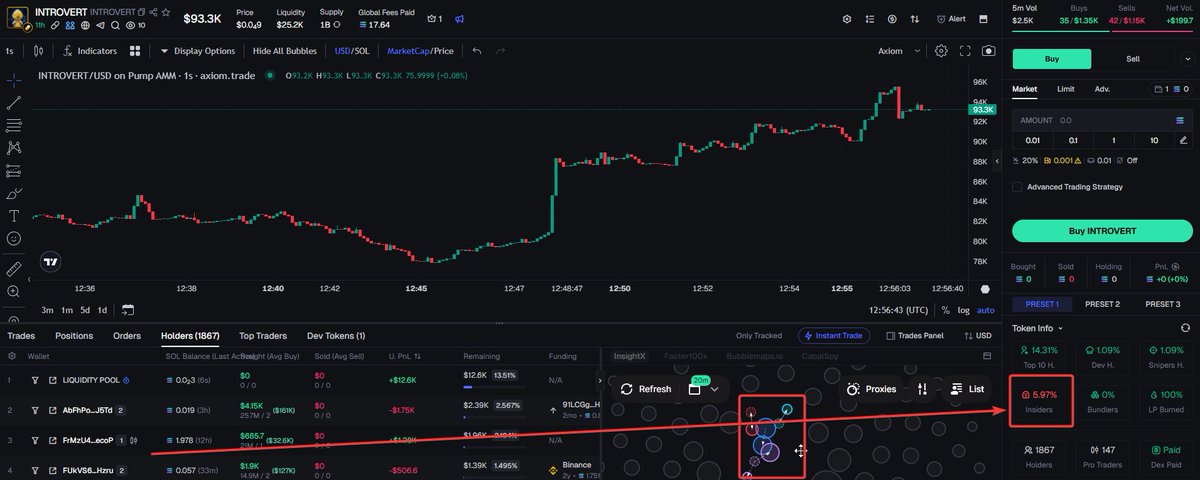Switch to the Sell tab
Viewport: 1200px width, 480px height.
[1133, 59]
